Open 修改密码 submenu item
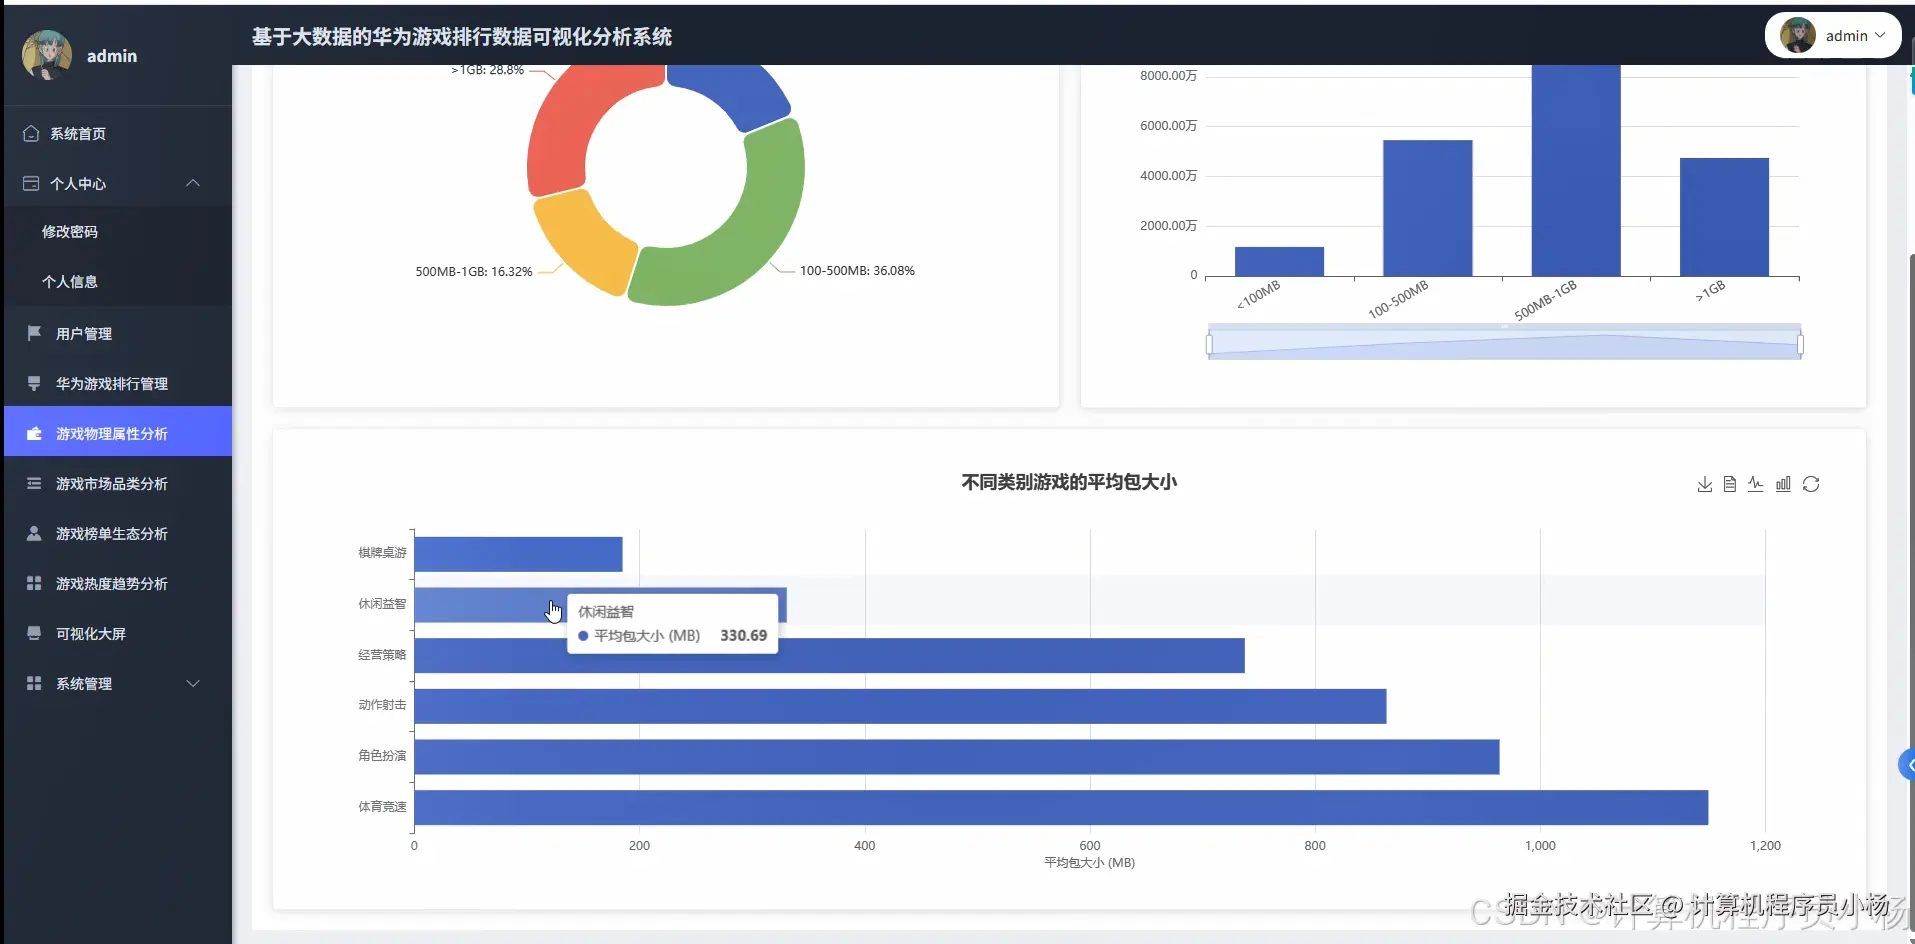 click(x=118, y=231)
